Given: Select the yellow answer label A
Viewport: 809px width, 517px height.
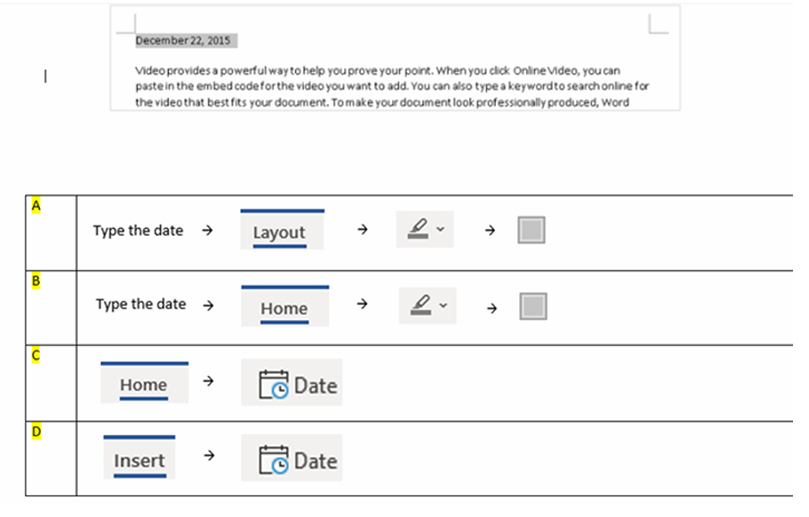Looking at the screenshot, I should click(x=36, y=205).
